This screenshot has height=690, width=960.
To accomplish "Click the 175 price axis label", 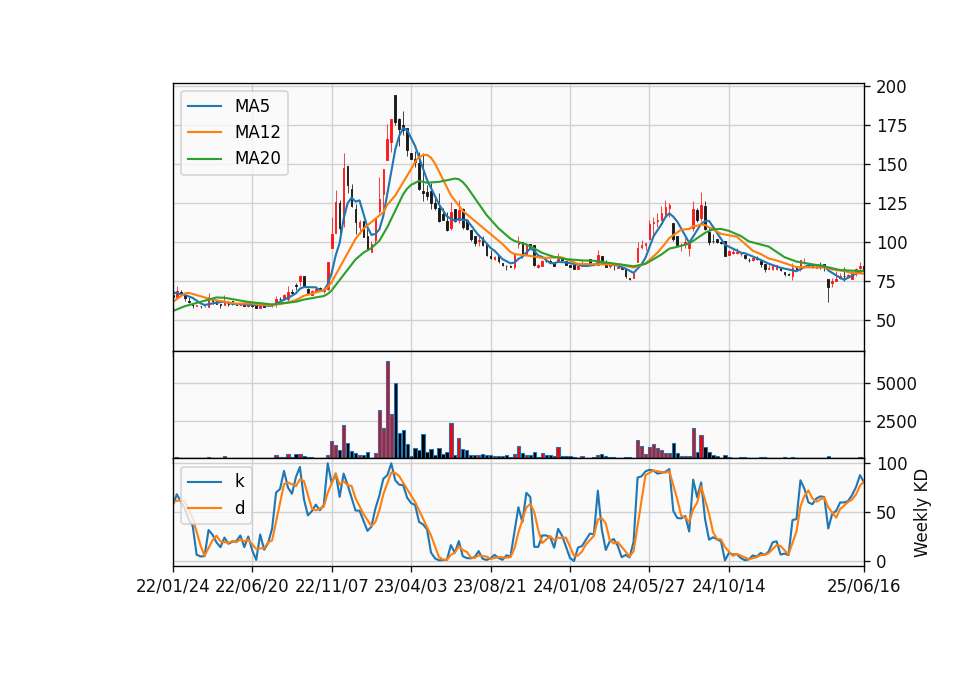I will click(891, 126).
